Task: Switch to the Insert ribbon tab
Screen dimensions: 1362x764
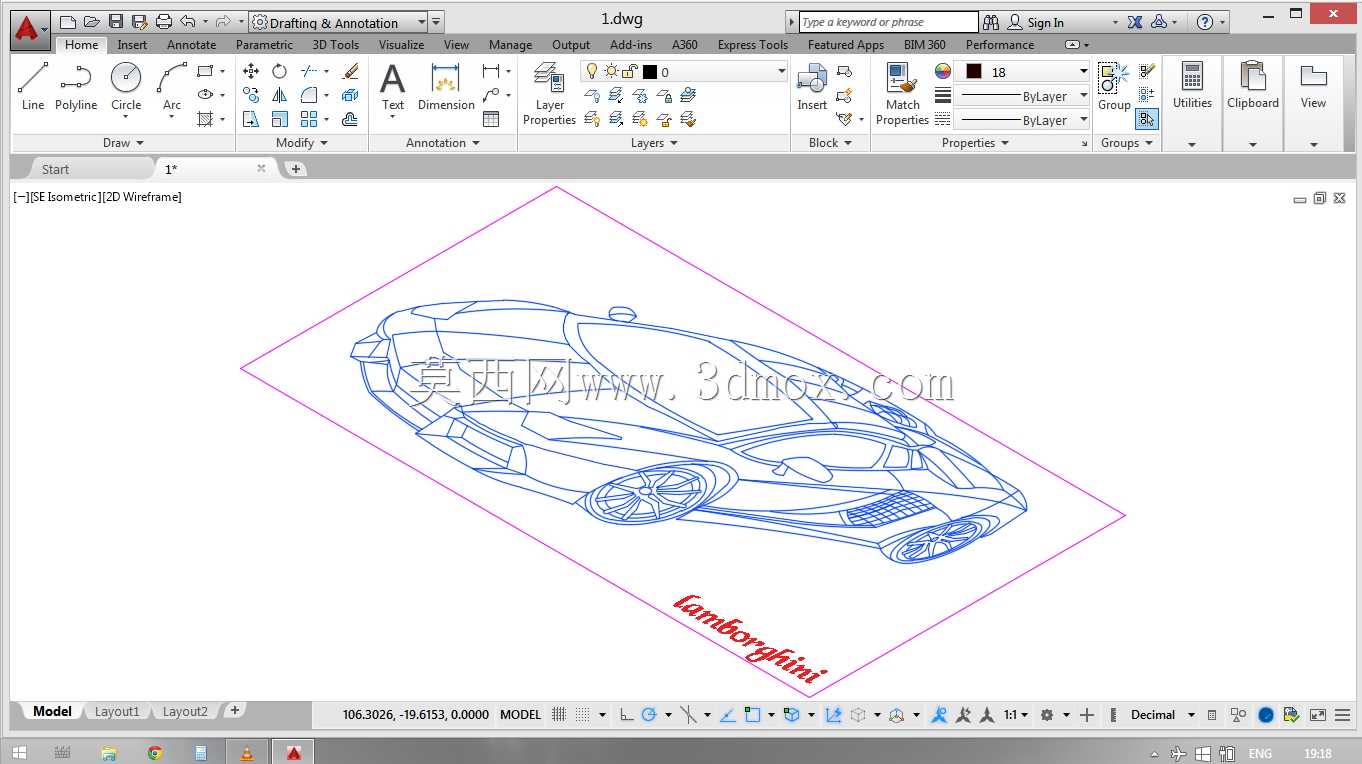Action: click(x=132, y=44)
